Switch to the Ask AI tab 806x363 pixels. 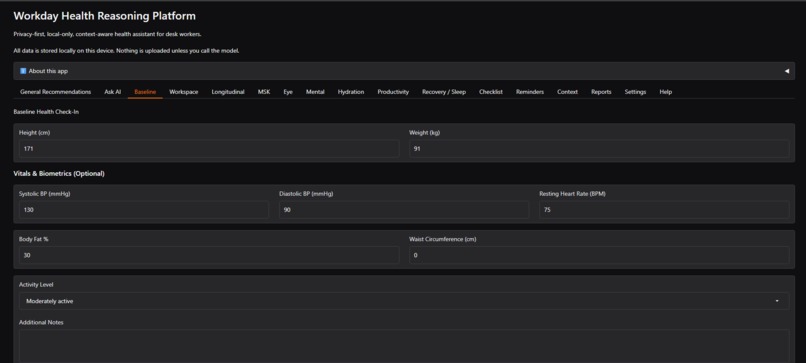[x=113, y=92]
